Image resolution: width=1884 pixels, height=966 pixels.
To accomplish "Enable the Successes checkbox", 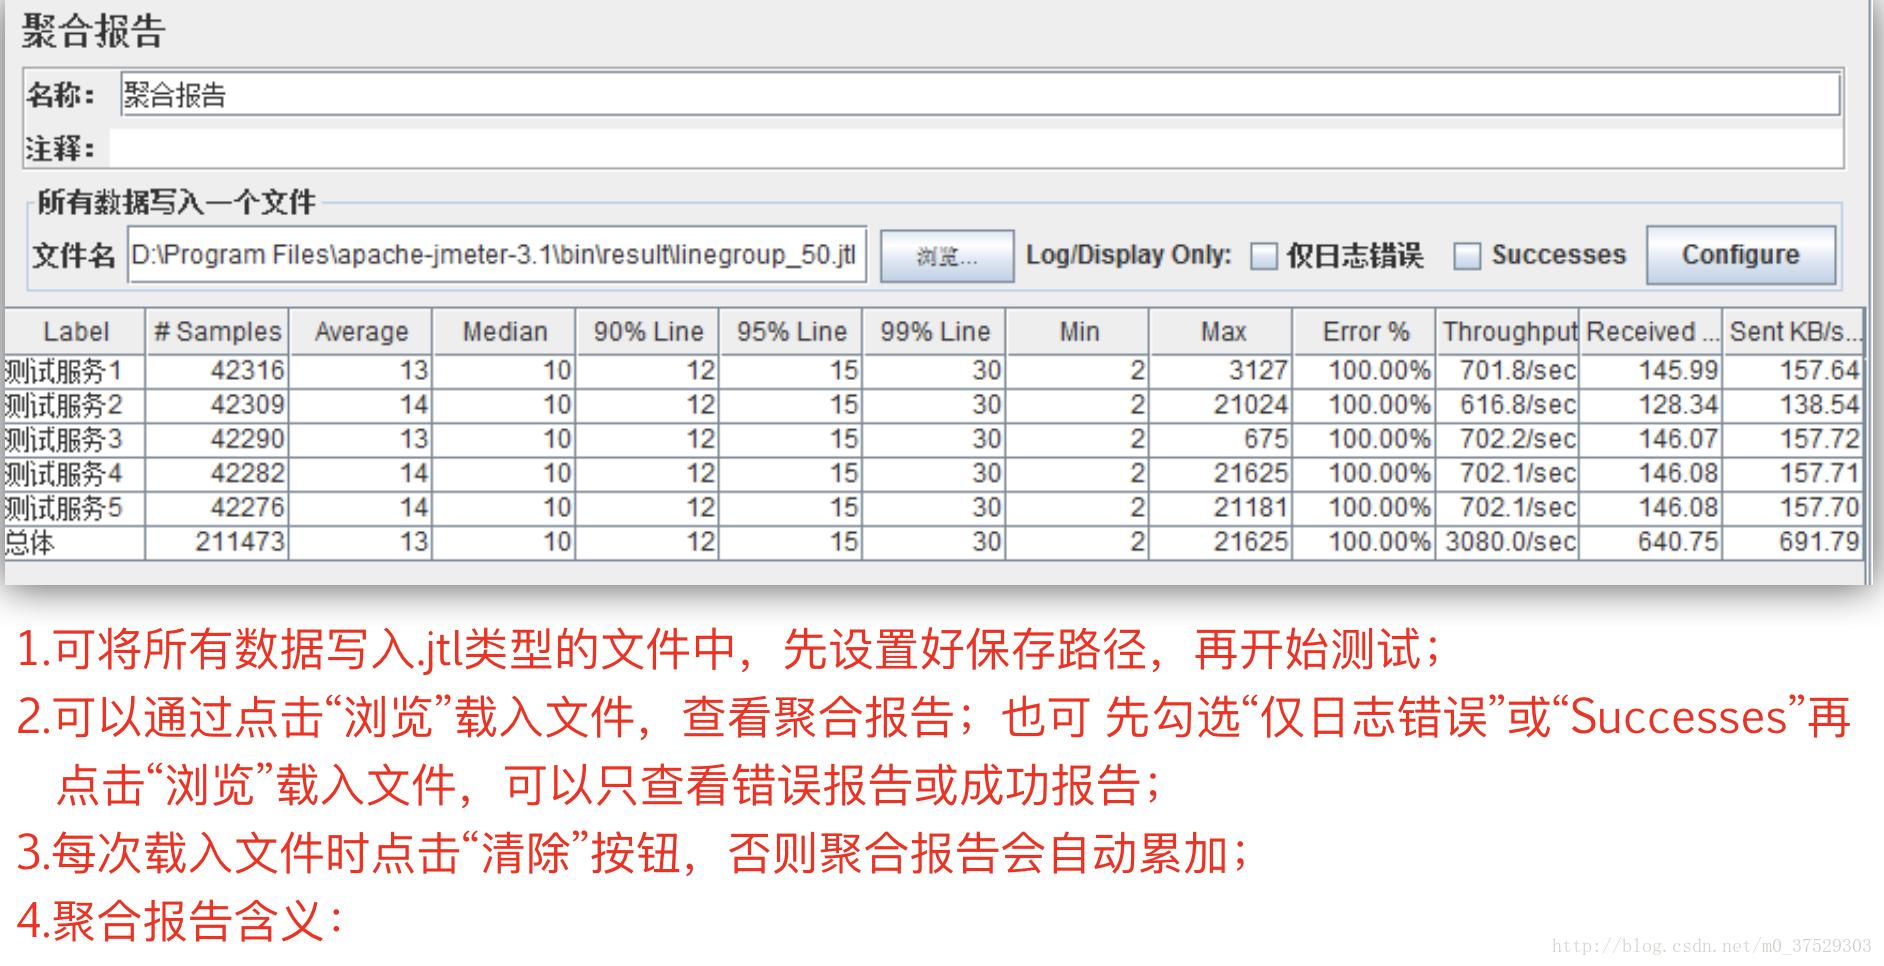I will point(1465,256).
